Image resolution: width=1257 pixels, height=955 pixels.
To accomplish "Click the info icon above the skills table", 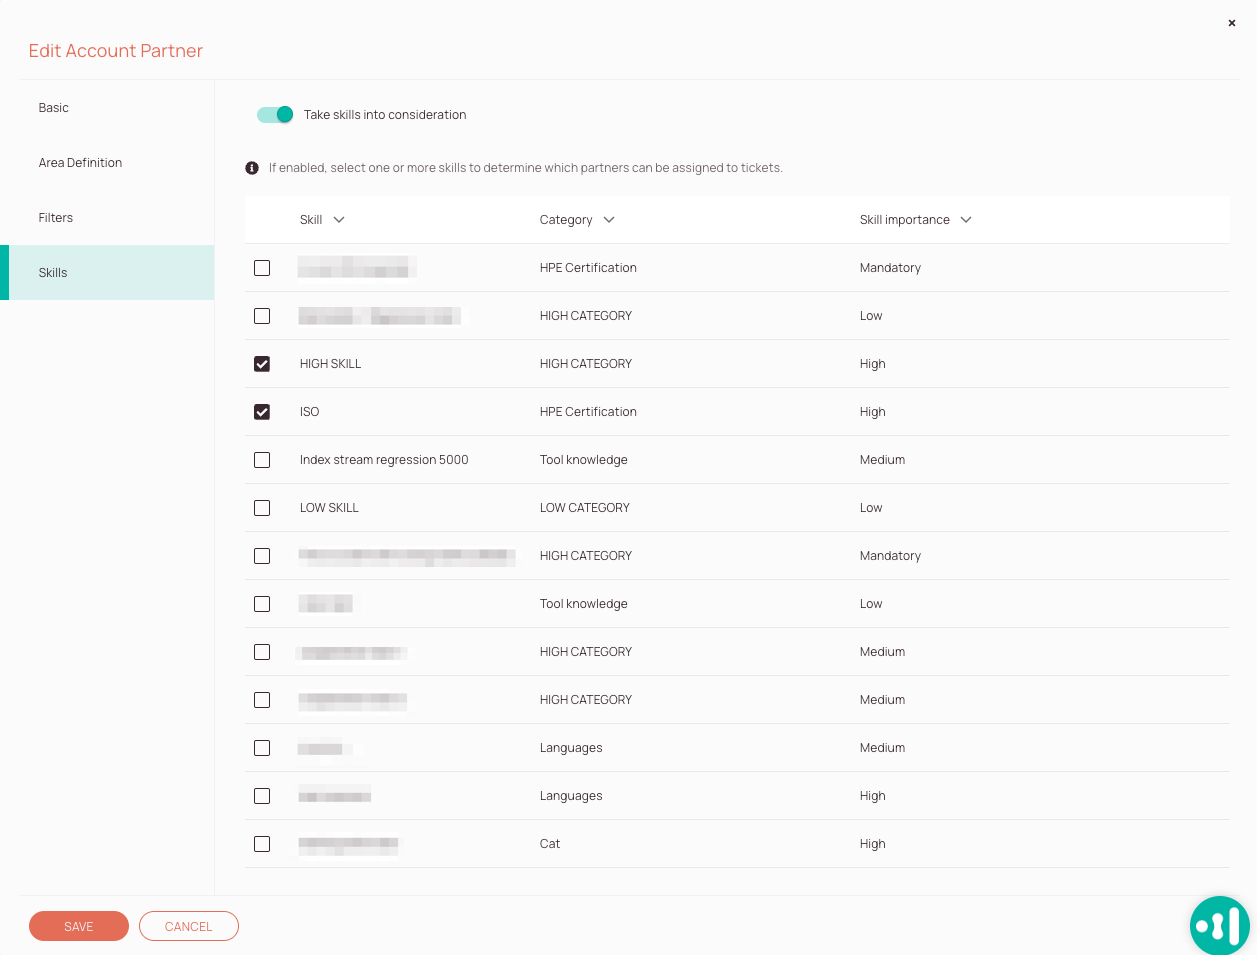I will click(252, 167).
